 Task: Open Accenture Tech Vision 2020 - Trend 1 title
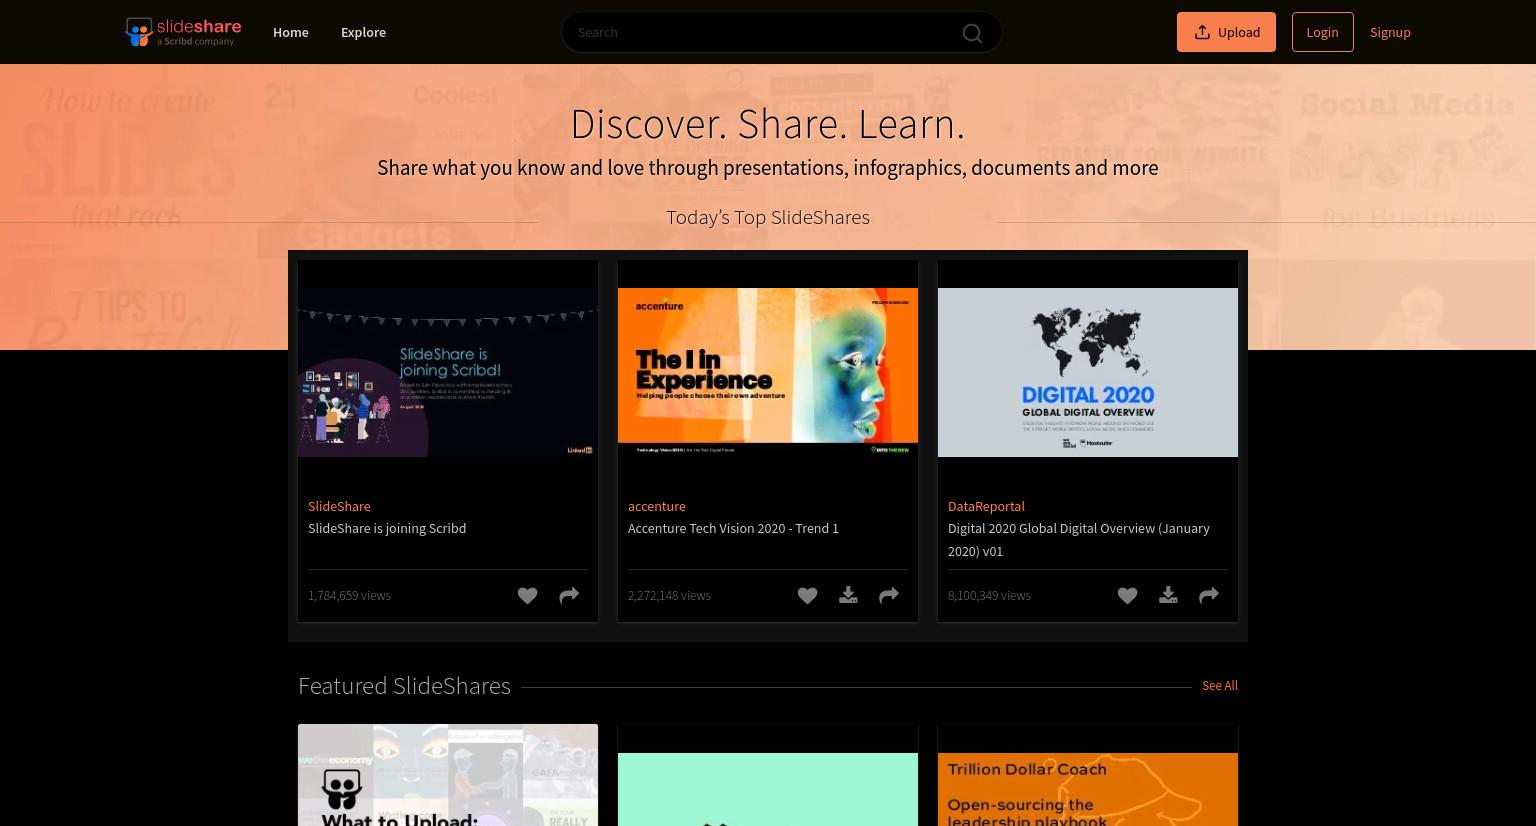pos(733,528)
